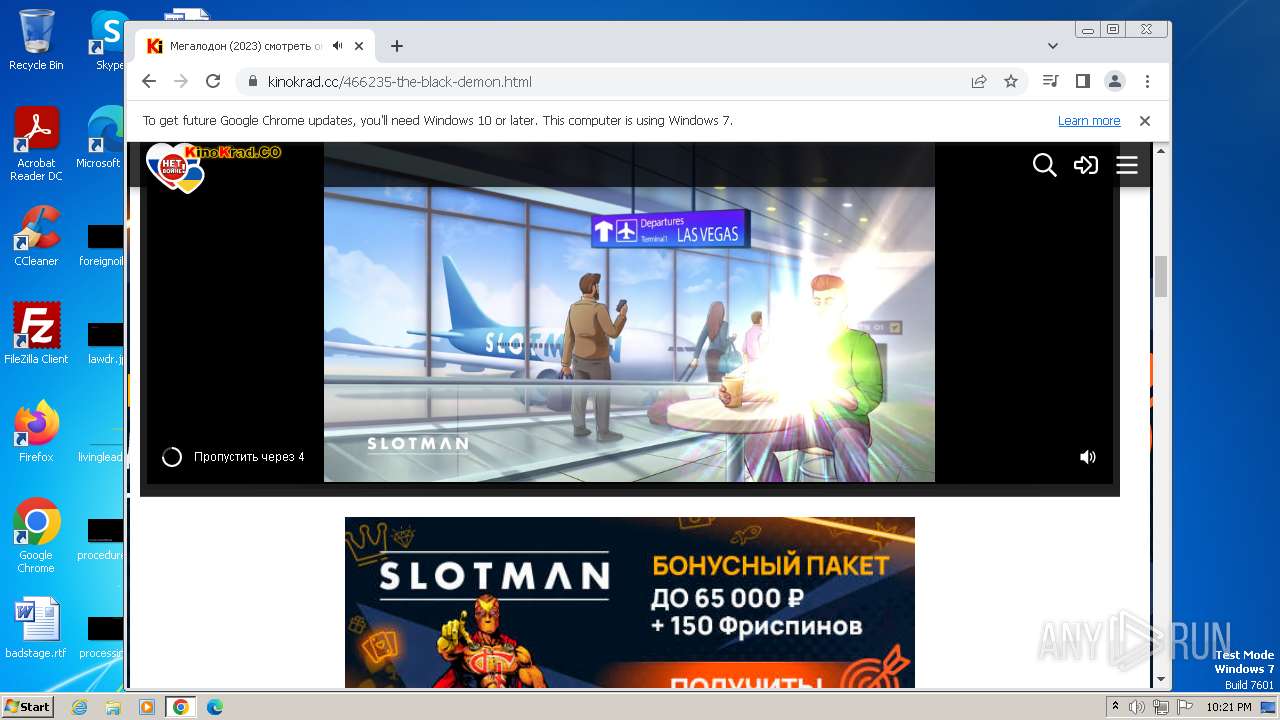Close the Мегалодон (2023) tab
Screen dimensions: 1280x720
[x=358, y=46]
